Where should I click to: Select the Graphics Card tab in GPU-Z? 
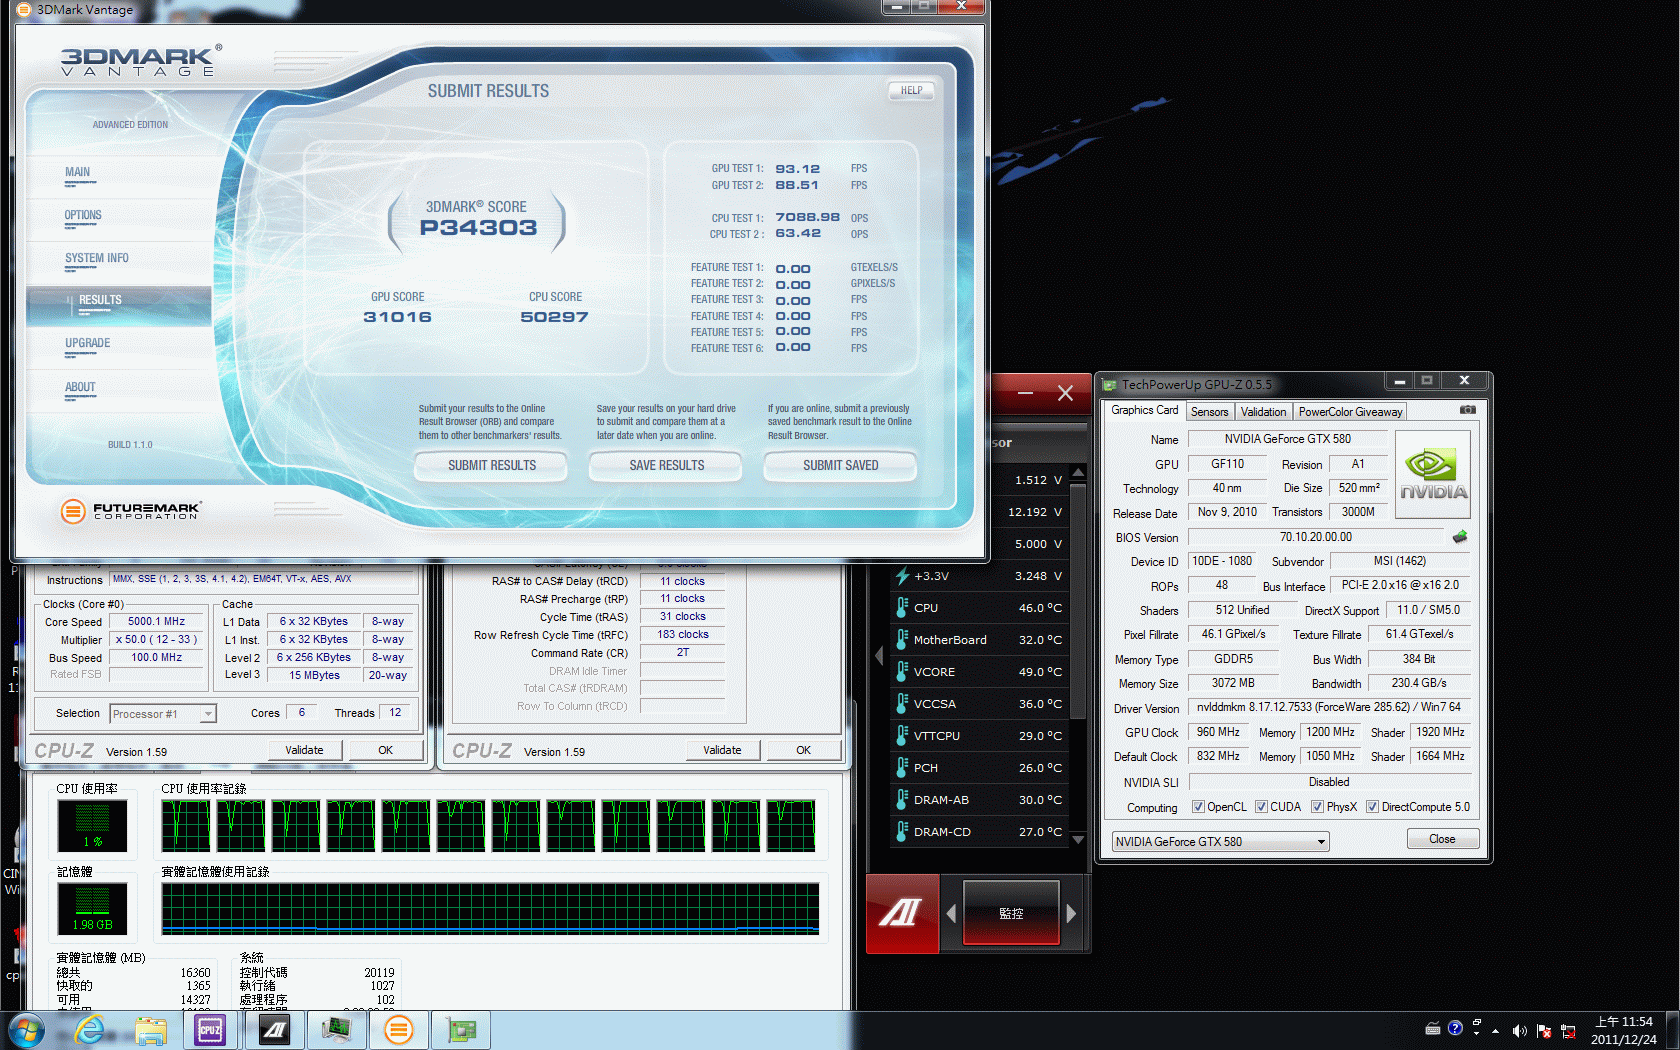(x=1144, y=410)
